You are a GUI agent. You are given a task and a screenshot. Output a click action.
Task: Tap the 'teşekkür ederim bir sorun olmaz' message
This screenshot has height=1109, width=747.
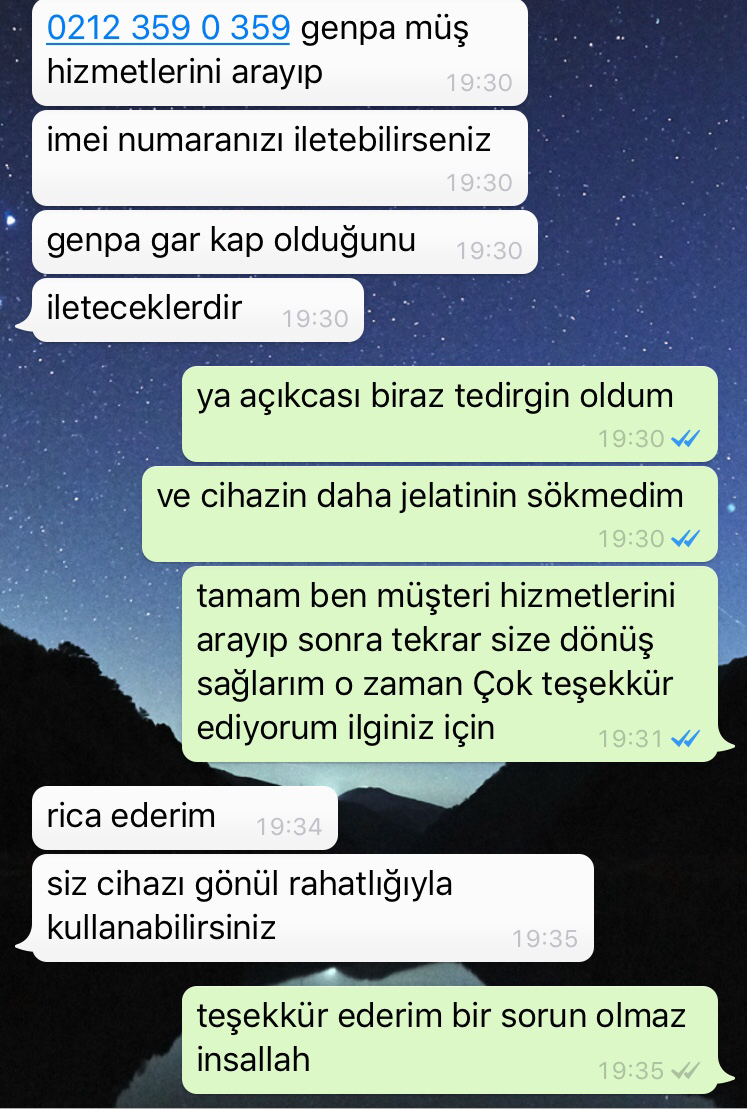click(456, 1040)
